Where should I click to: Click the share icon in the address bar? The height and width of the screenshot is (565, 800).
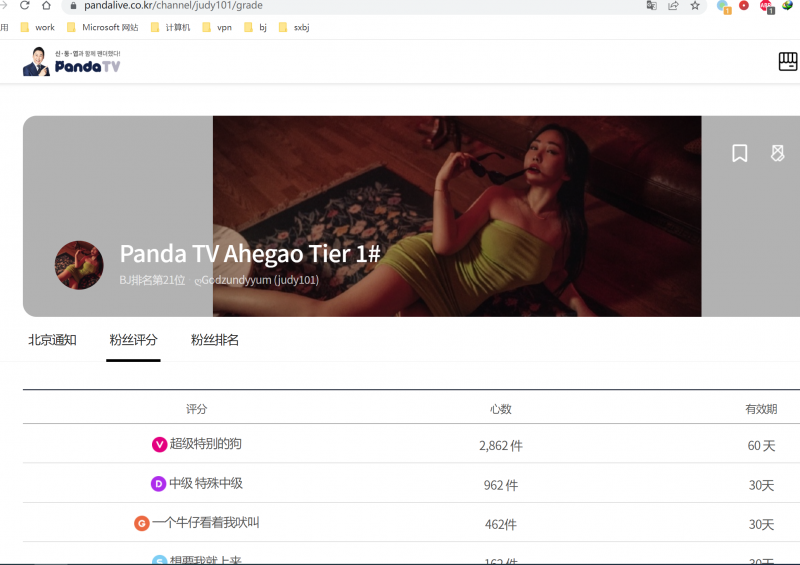[x=673, y=5]
